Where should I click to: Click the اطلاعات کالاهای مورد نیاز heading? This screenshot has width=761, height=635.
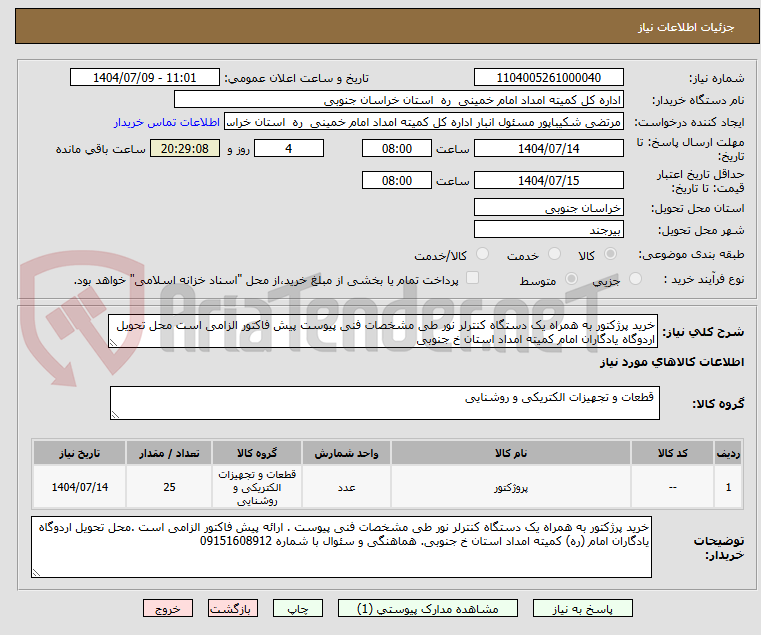coord(672,362)
